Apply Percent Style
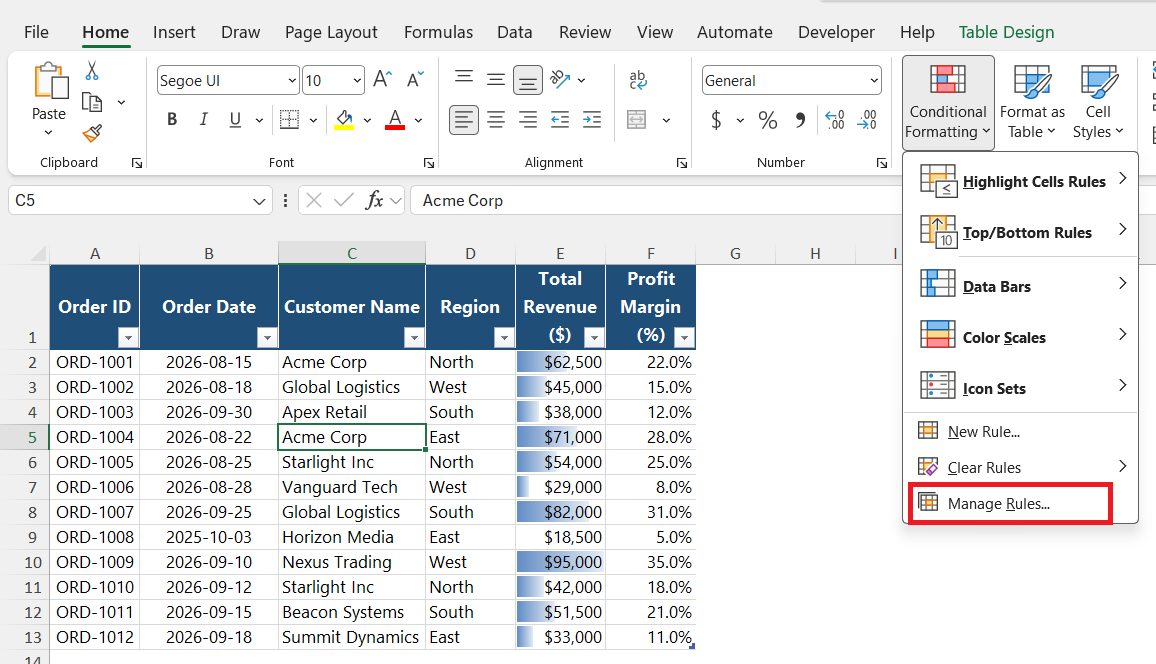This screenshot has width=1156, height=664. click(x=767, y=120)
